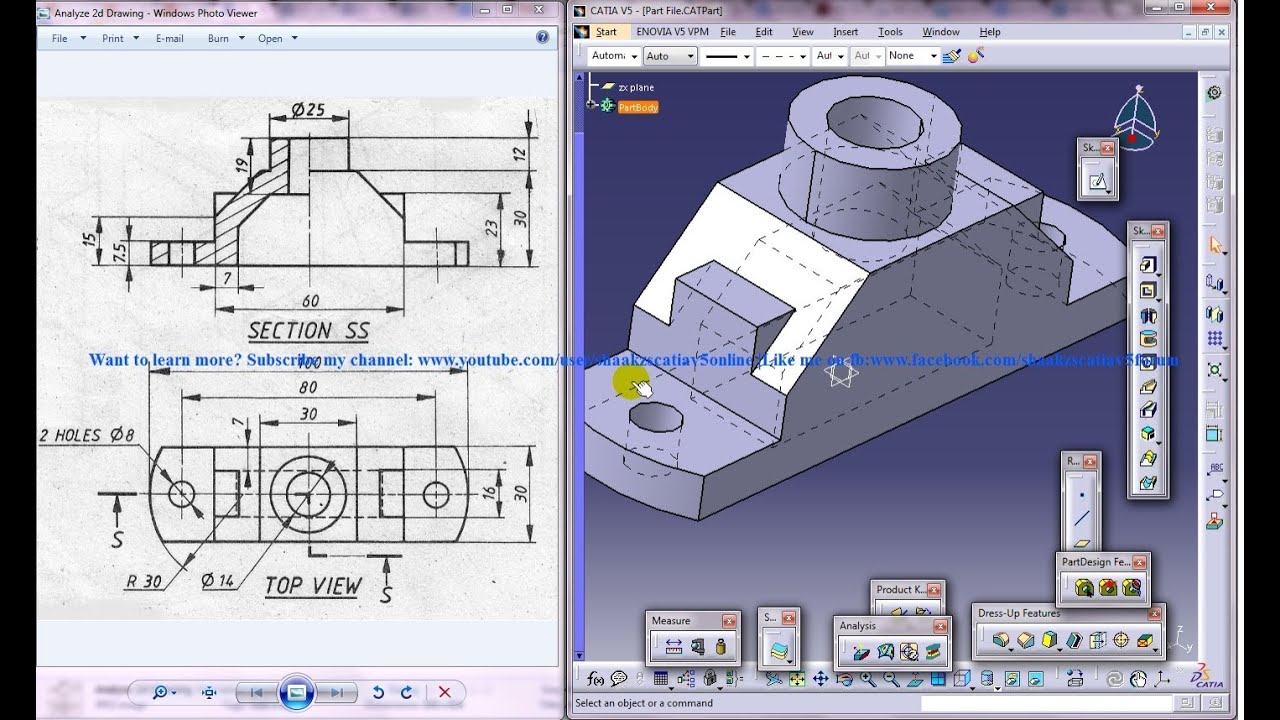Click the Zoom In icon in CATIA
The width and height of the screenshot is (1280, 720).
point(868,679)
